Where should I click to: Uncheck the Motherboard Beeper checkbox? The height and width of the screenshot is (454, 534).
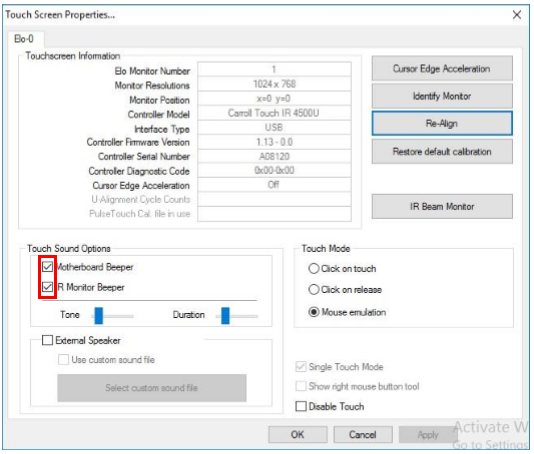coord(48,267)
